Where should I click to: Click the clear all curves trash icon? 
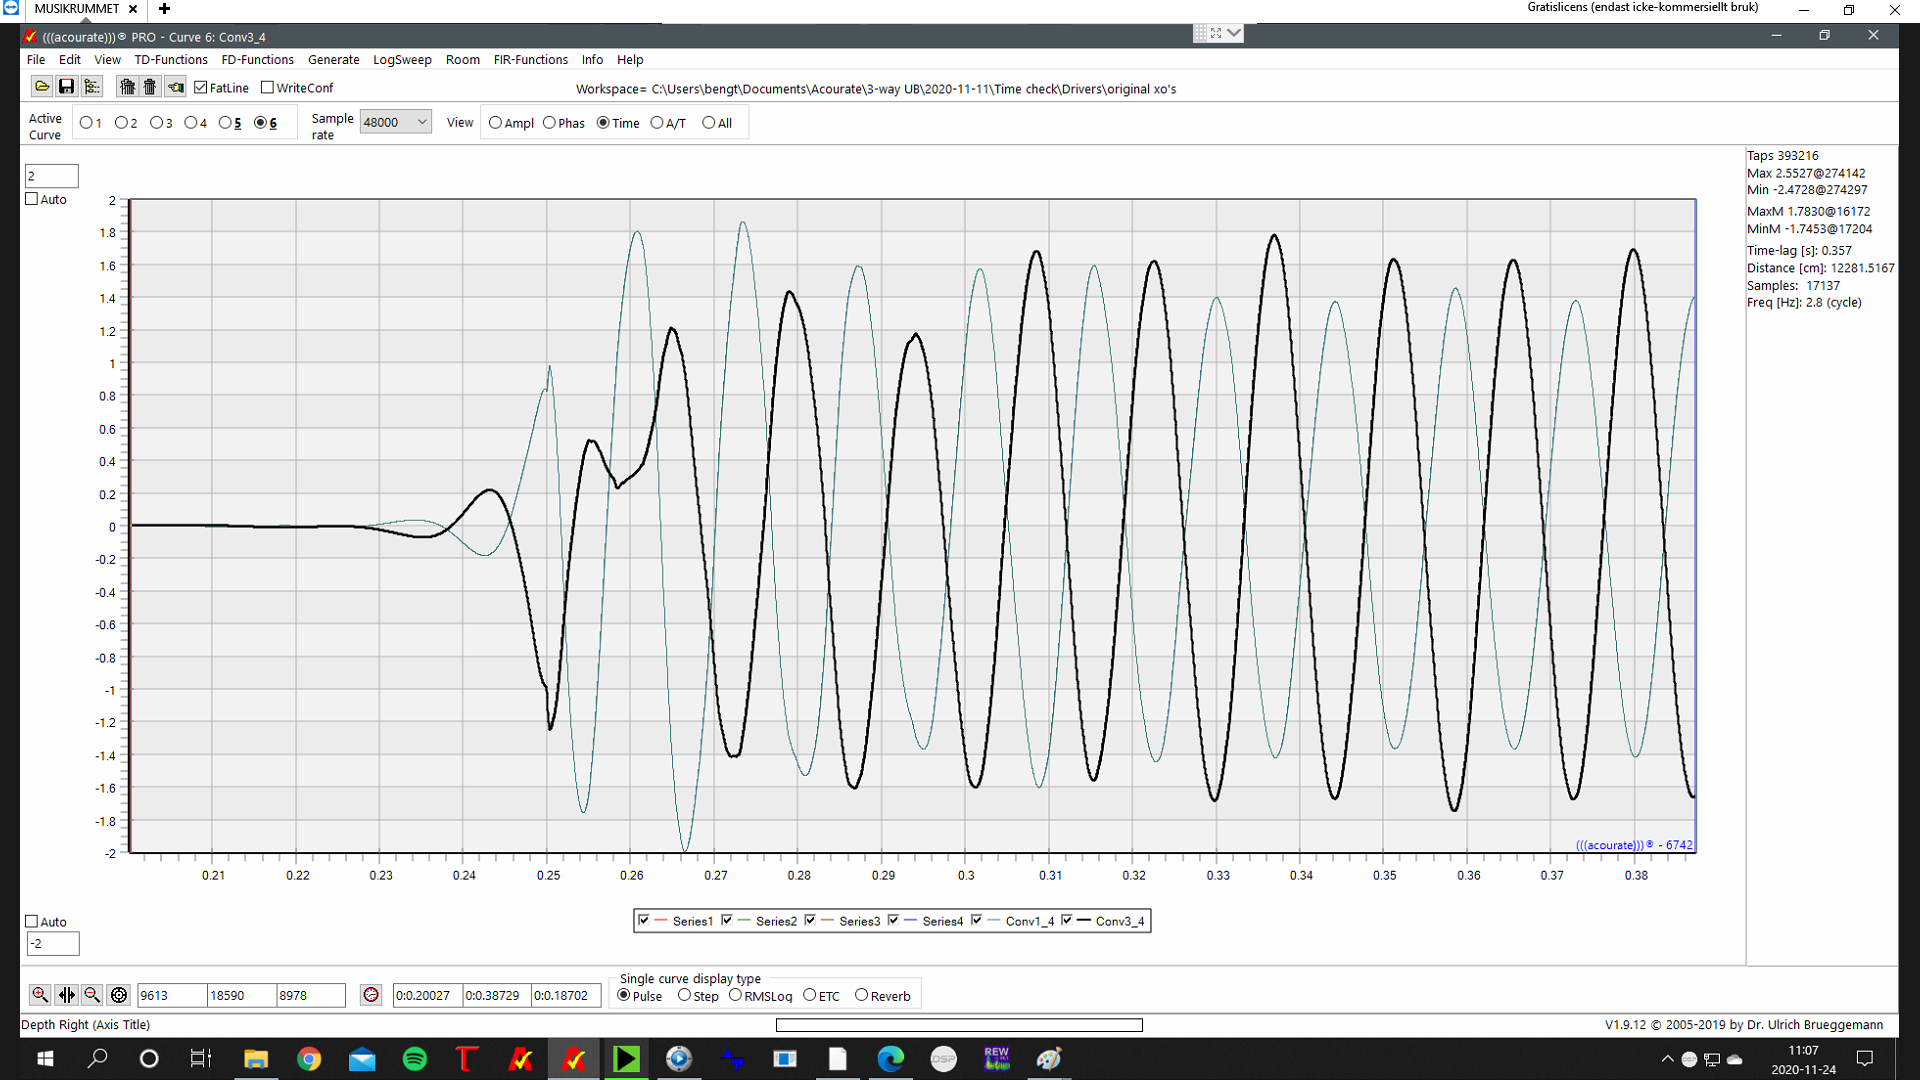pyautogui.click(x=127, y=87)
